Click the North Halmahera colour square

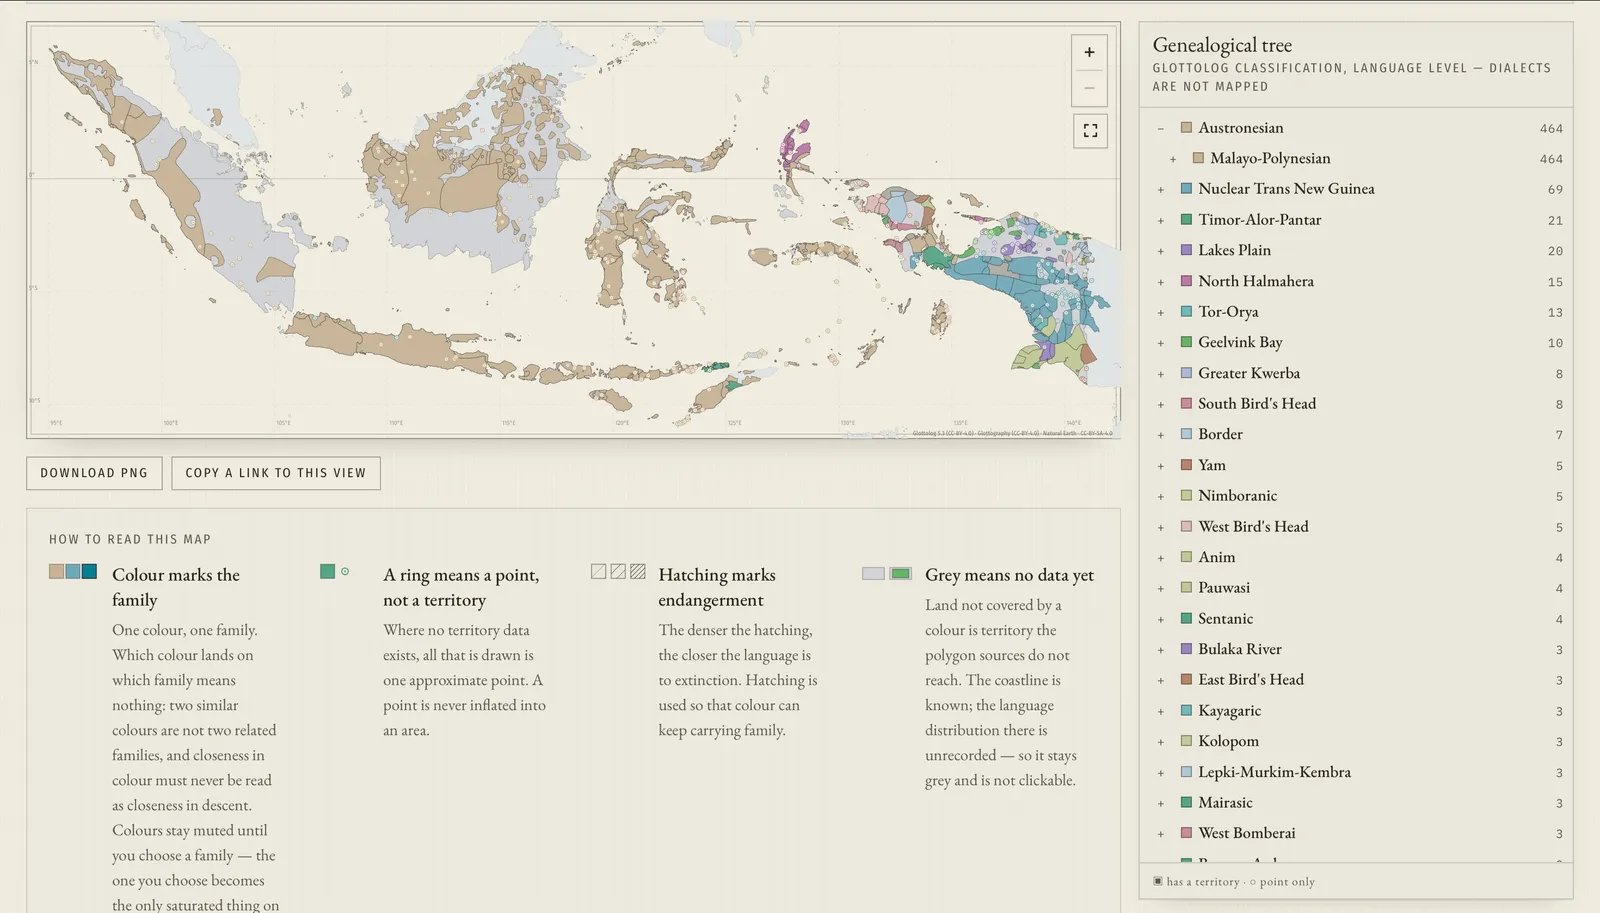[1186, 281]
